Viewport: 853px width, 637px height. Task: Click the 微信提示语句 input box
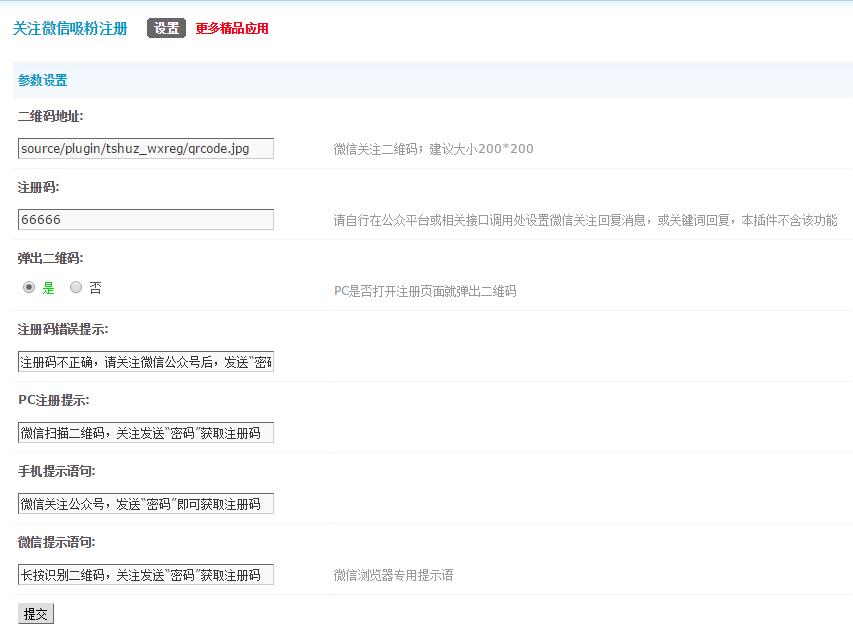(146, 575)
